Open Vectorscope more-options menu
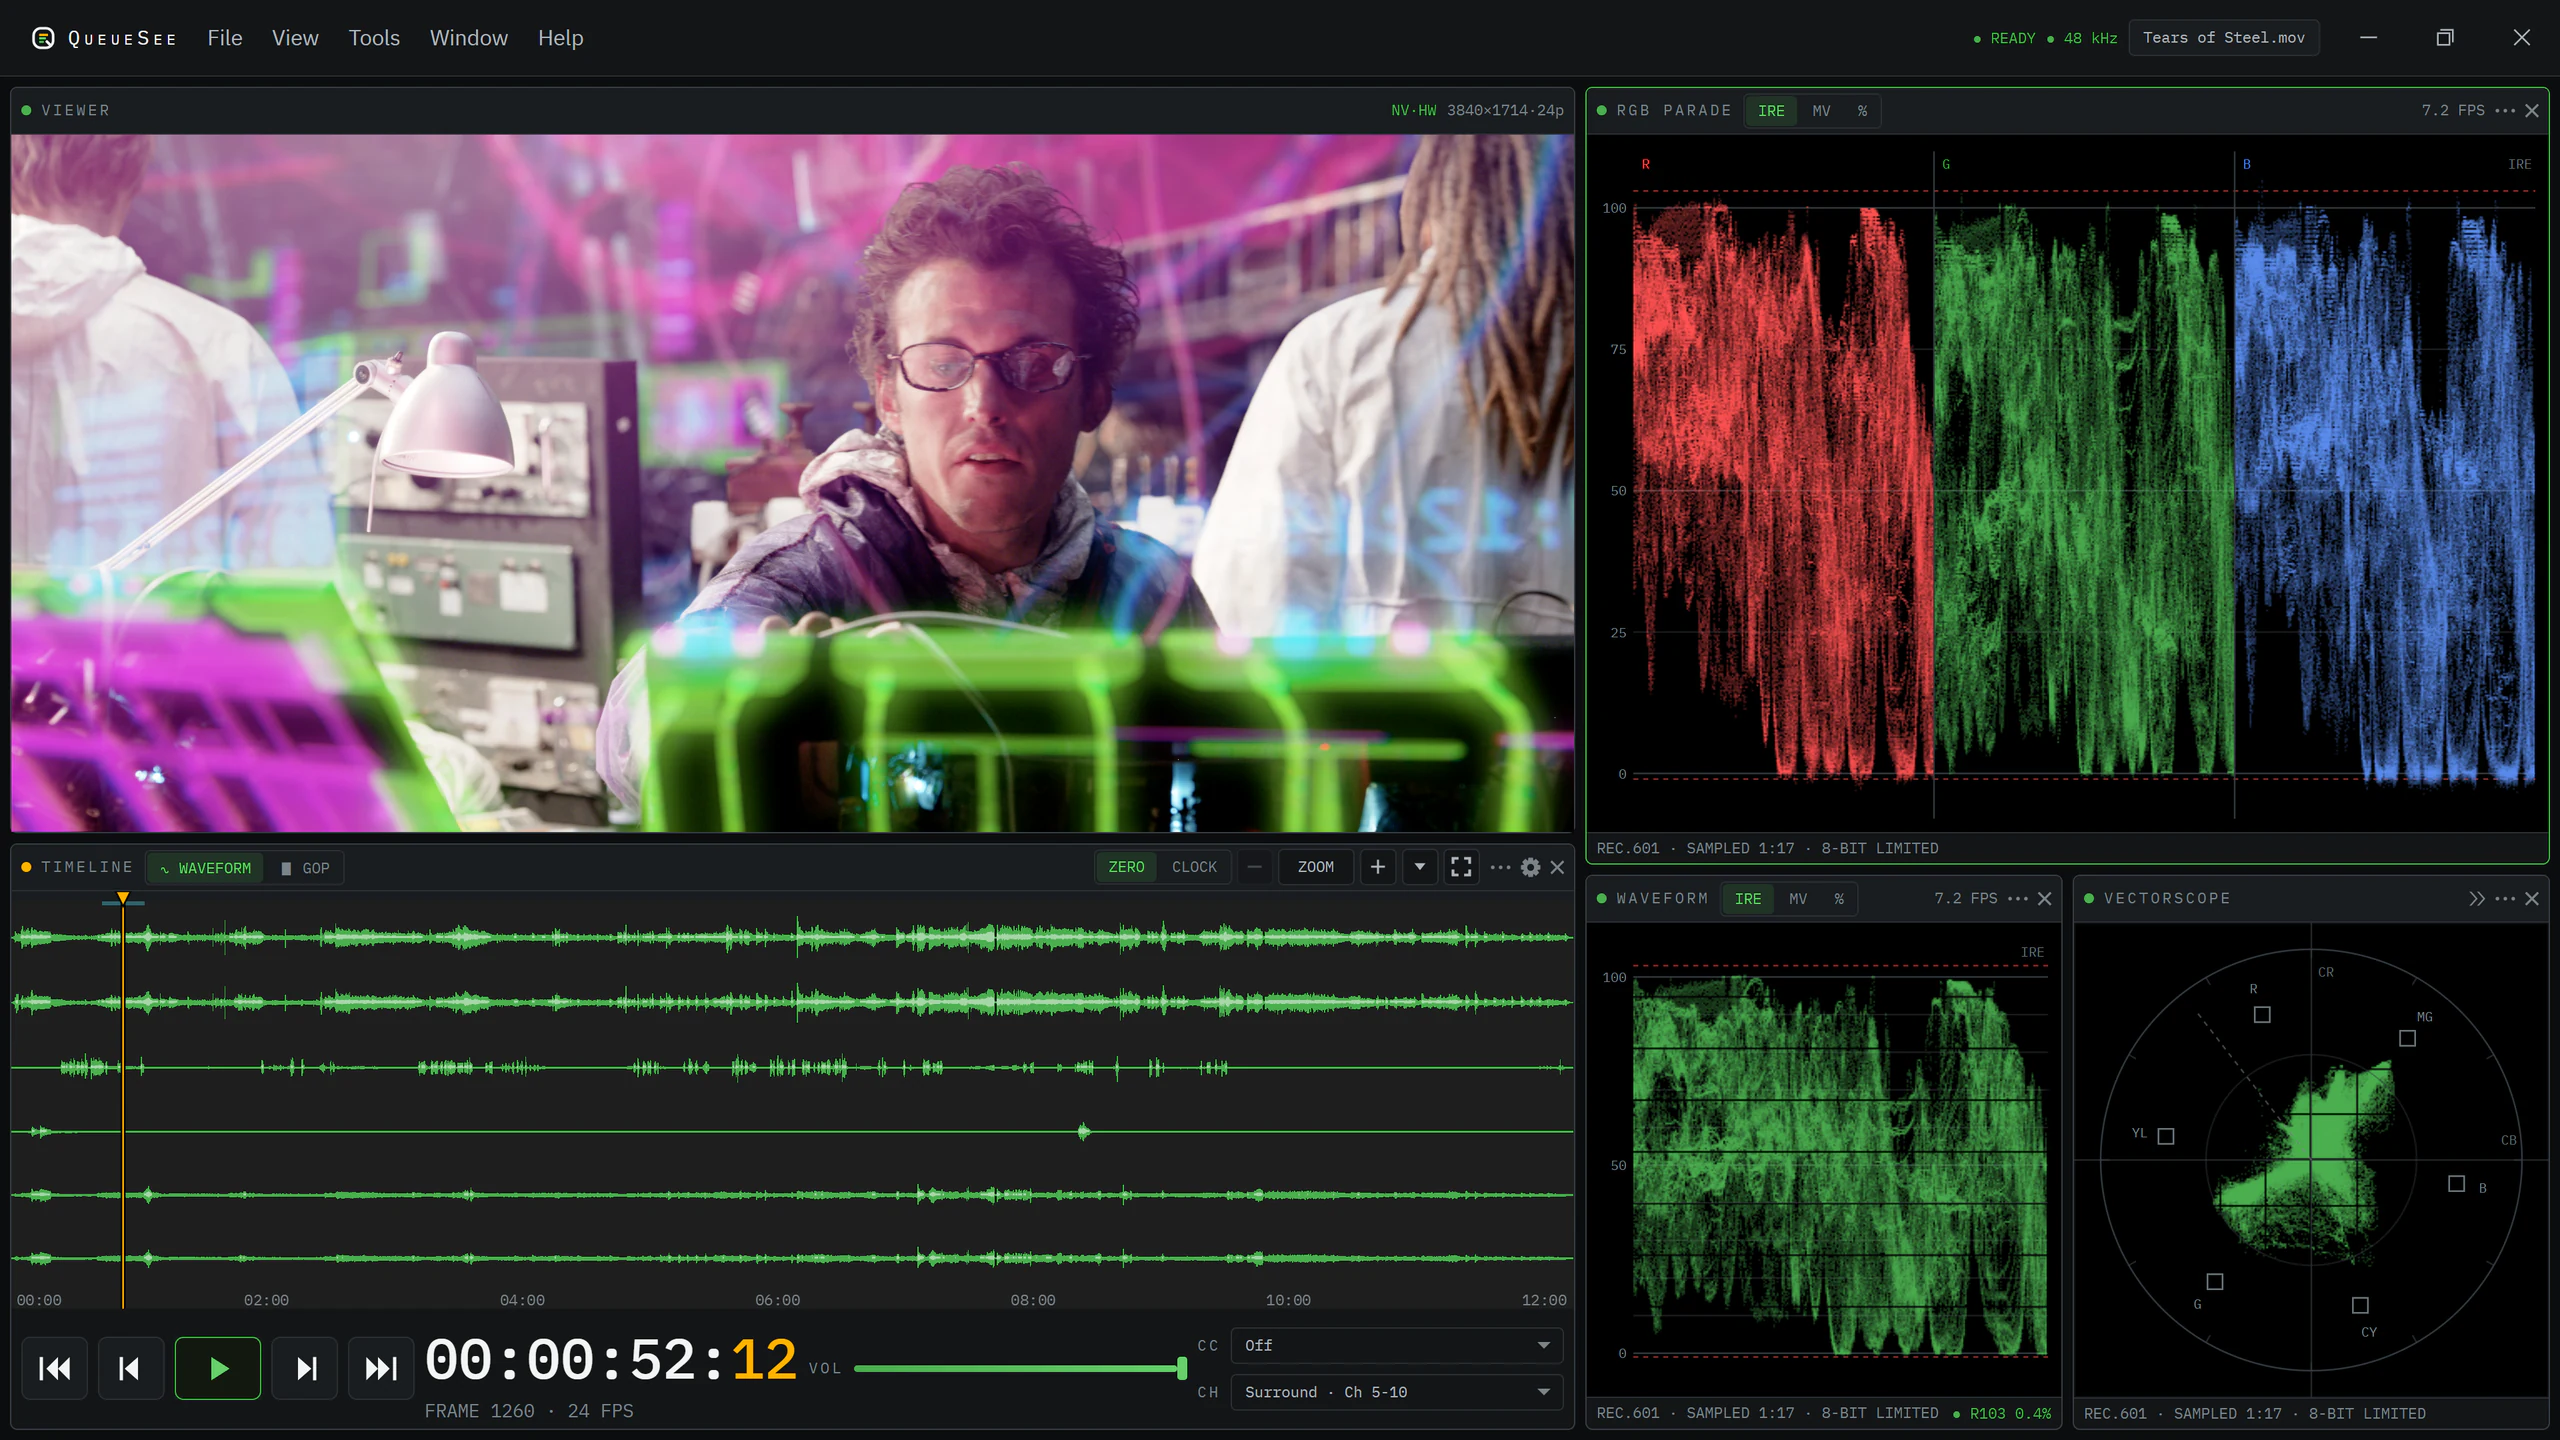The width and height of the screenshot is (2560, 1440). point(2505,898)
